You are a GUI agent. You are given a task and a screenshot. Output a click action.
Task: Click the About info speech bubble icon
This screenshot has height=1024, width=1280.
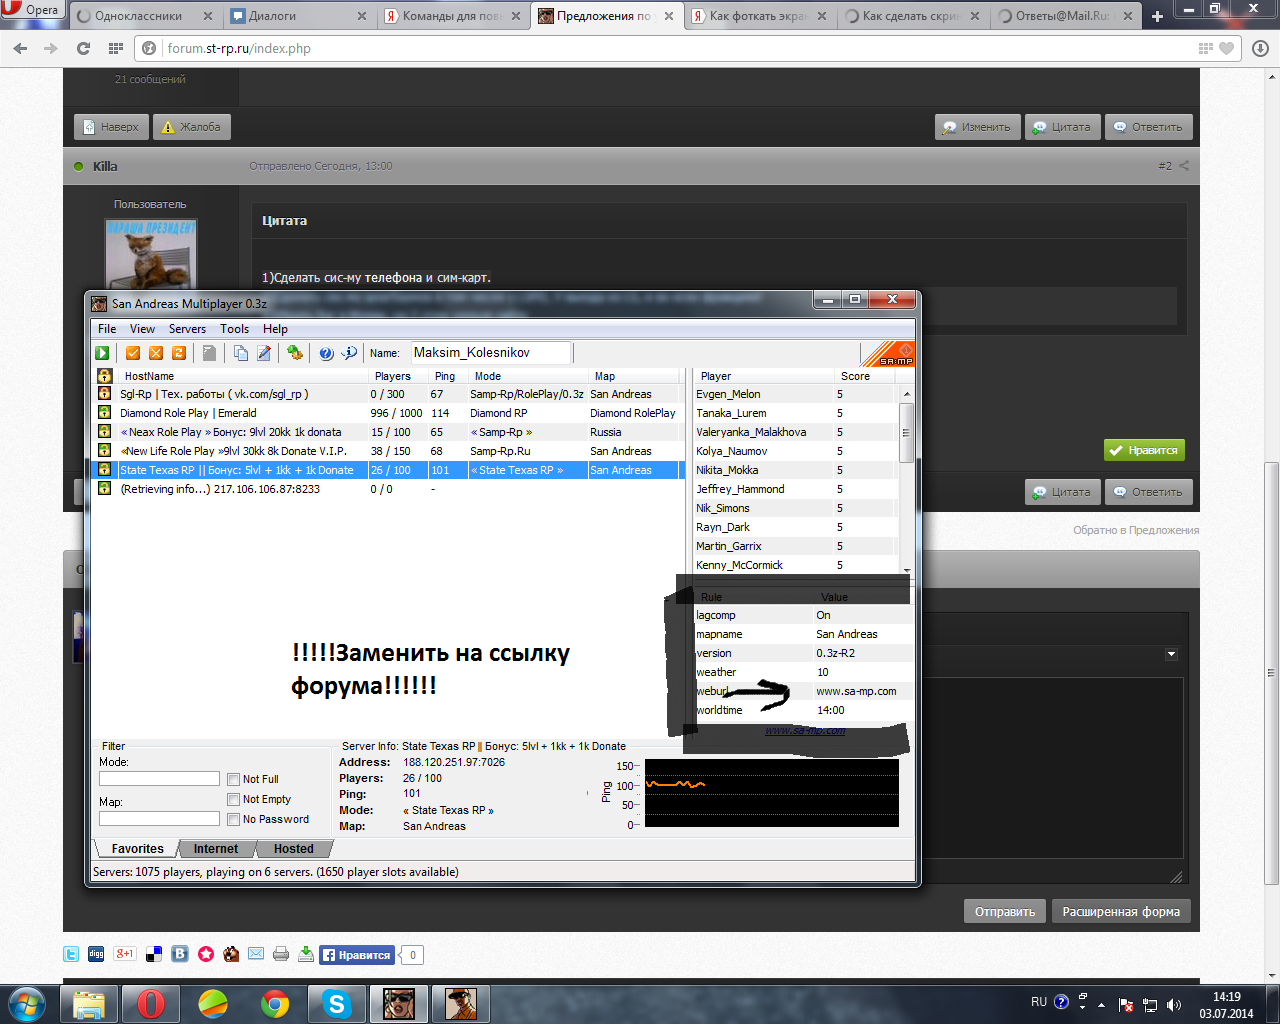click(349, 353)
